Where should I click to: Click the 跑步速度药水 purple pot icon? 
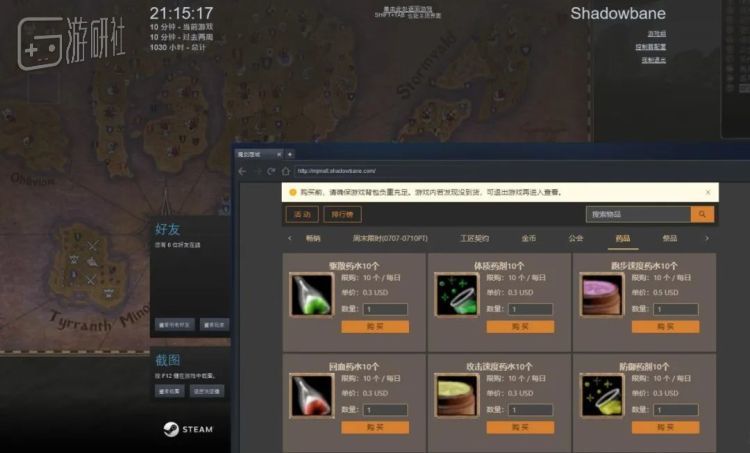point(602,295)
